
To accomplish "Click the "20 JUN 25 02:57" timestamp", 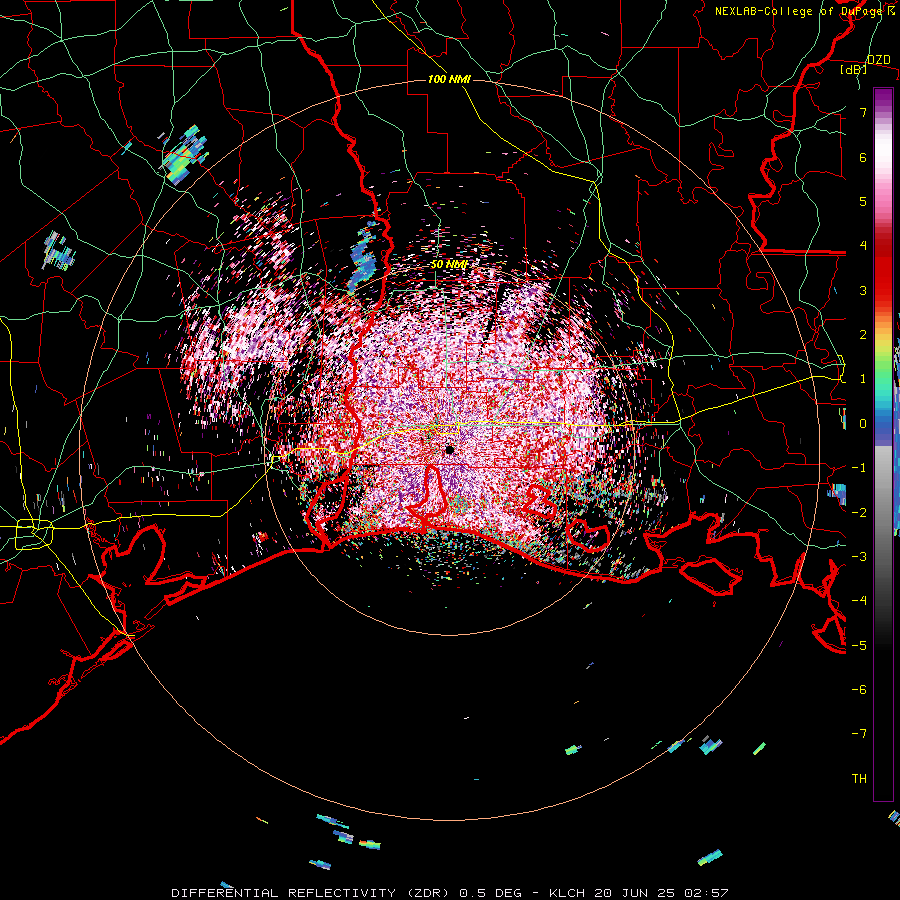I will coord(661,893).
